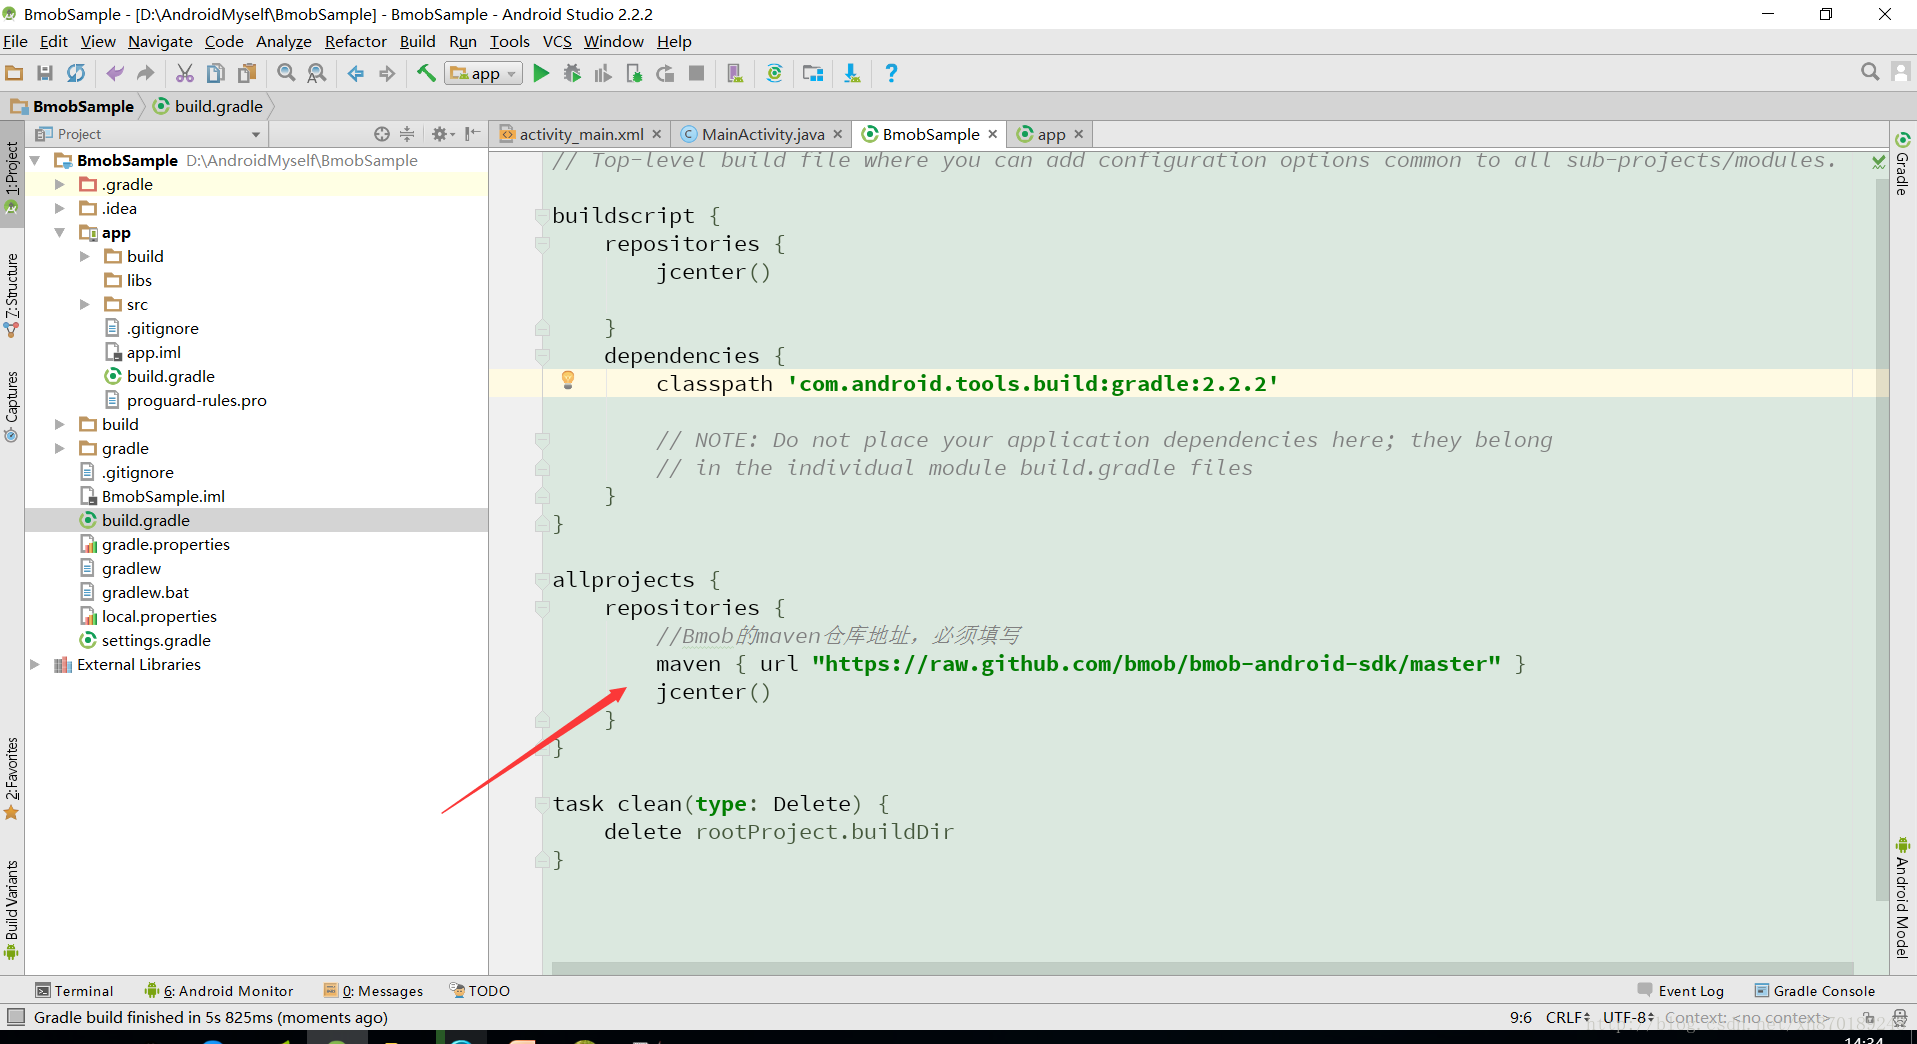Save all files with the floppy icon
1917x1044 pixels.
(x=45, y=73)
